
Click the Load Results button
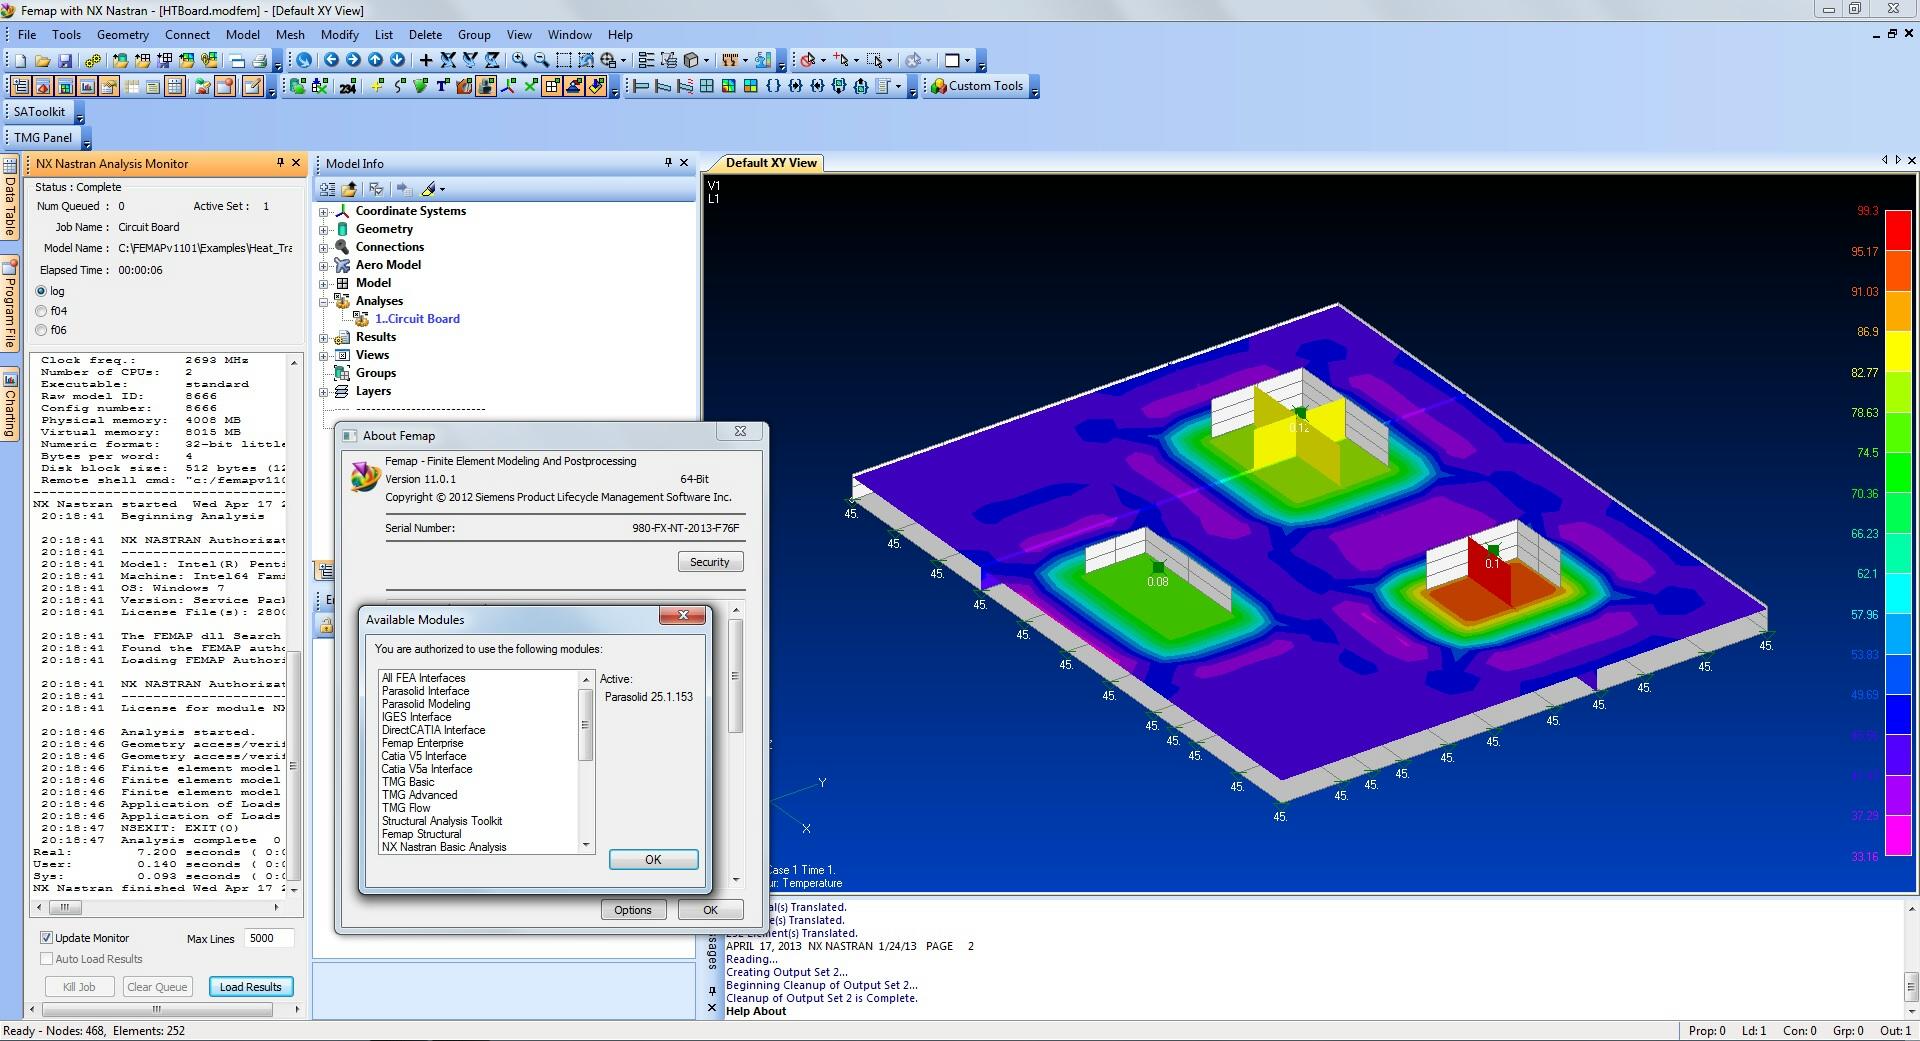[x=251, y=987]
